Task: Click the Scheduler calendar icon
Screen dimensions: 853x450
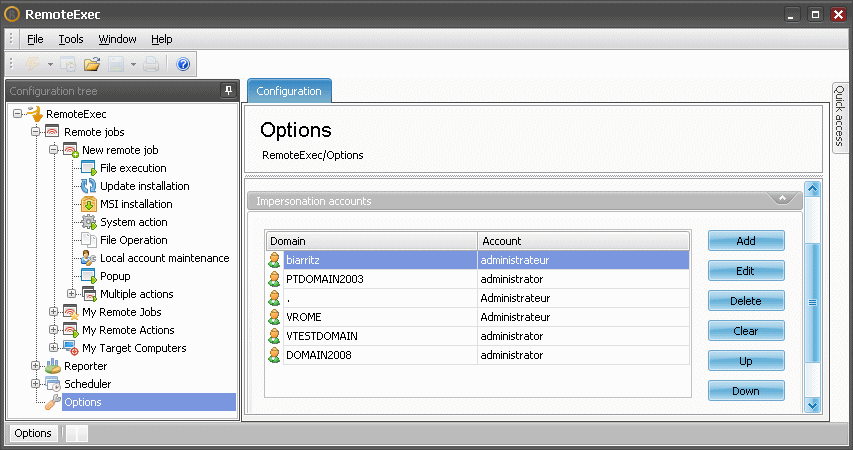Action: point(53,384)
